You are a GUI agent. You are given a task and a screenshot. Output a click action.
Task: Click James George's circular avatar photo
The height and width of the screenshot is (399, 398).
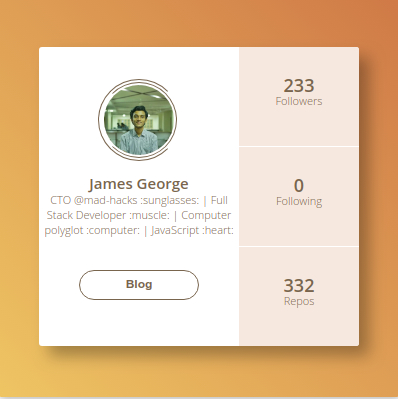[x=138, y=120]
